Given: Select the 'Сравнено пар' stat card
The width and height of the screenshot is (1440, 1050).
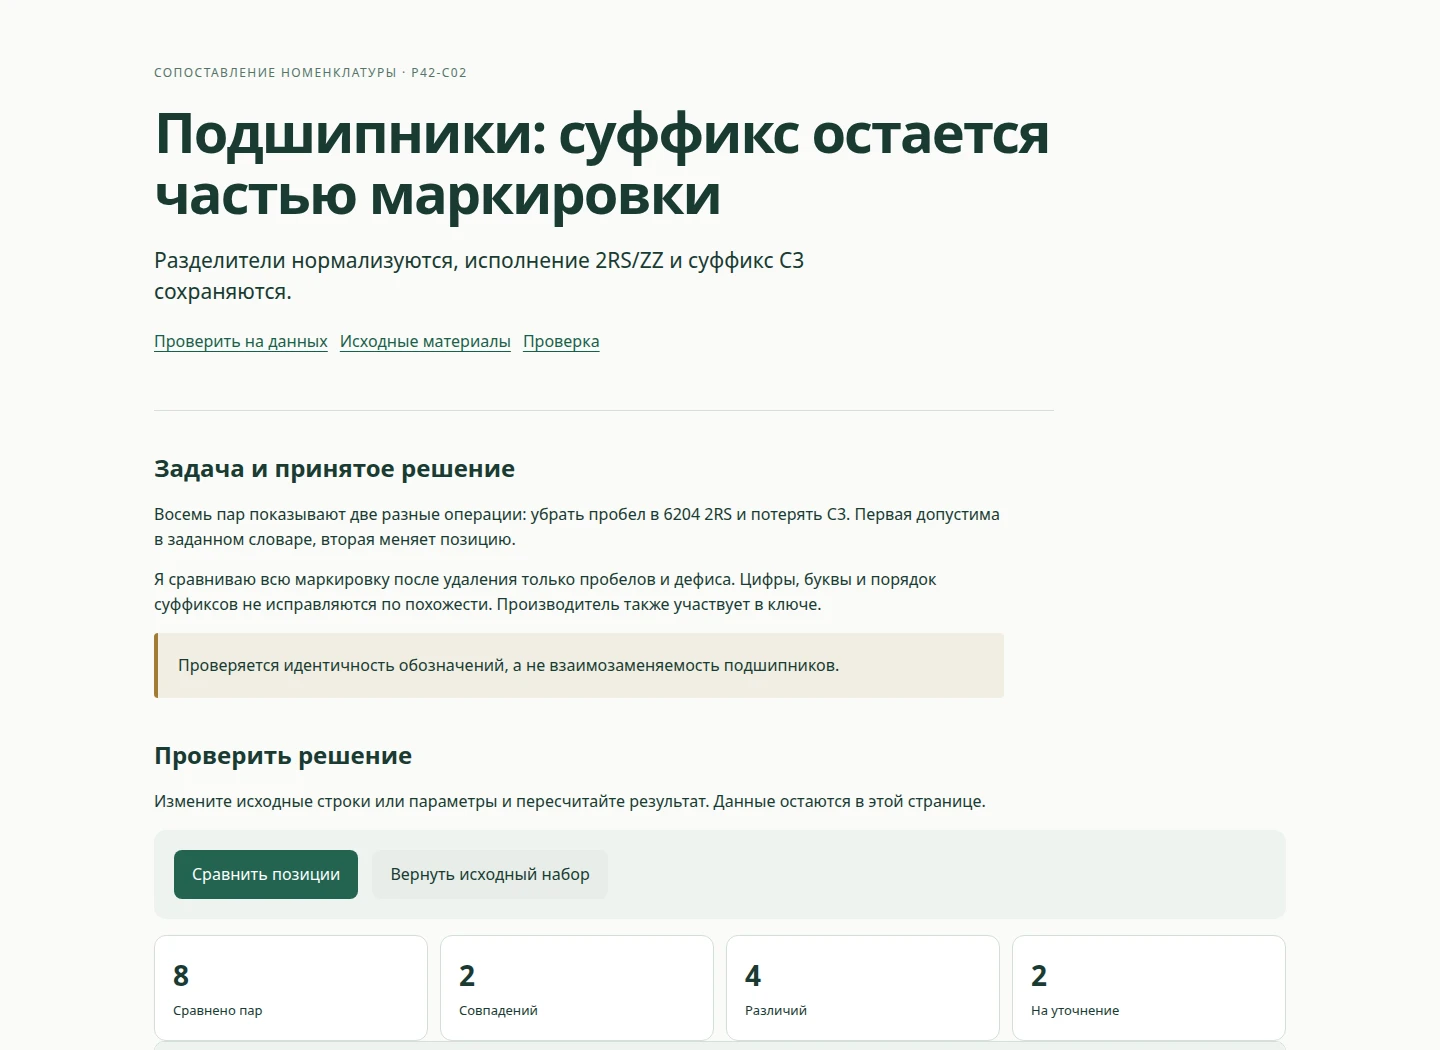Looking at the screenshot, I should click(291, 988).
